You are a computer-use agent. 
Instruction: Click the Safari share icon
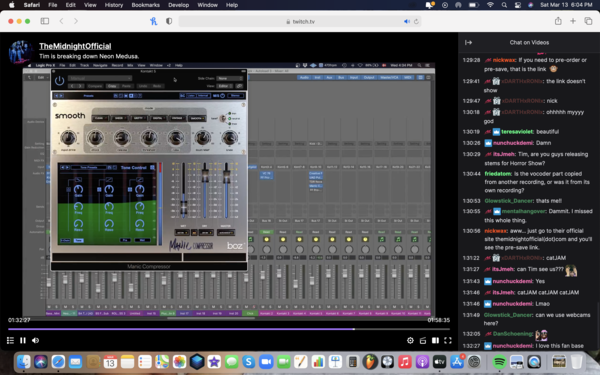coord(558,21)
